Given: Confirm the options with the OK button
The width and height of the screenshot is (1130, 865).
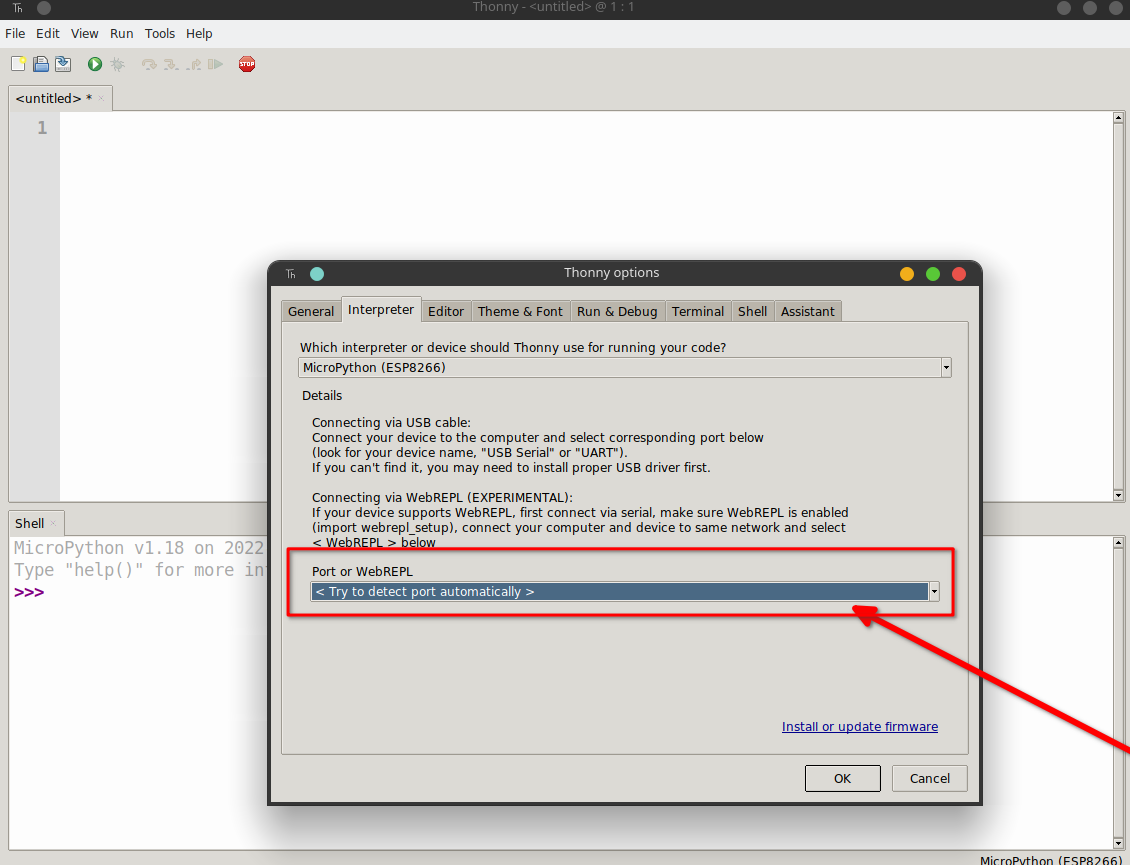Looking at the screenshot, I should [842, 778].
